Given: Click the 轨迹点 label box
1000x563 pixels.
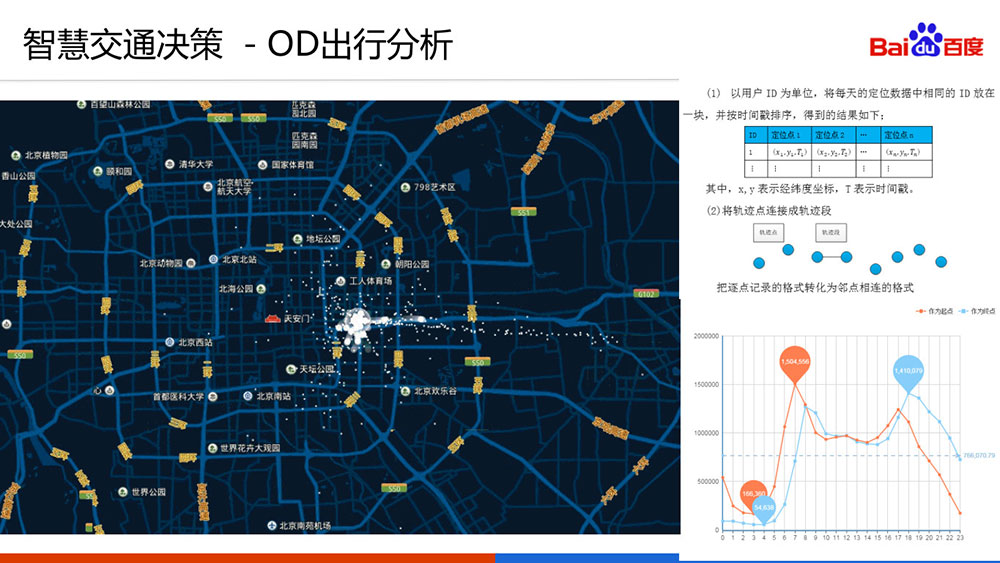Looking at the screenshot, I should pyautogui.click(x=768, y=233).
